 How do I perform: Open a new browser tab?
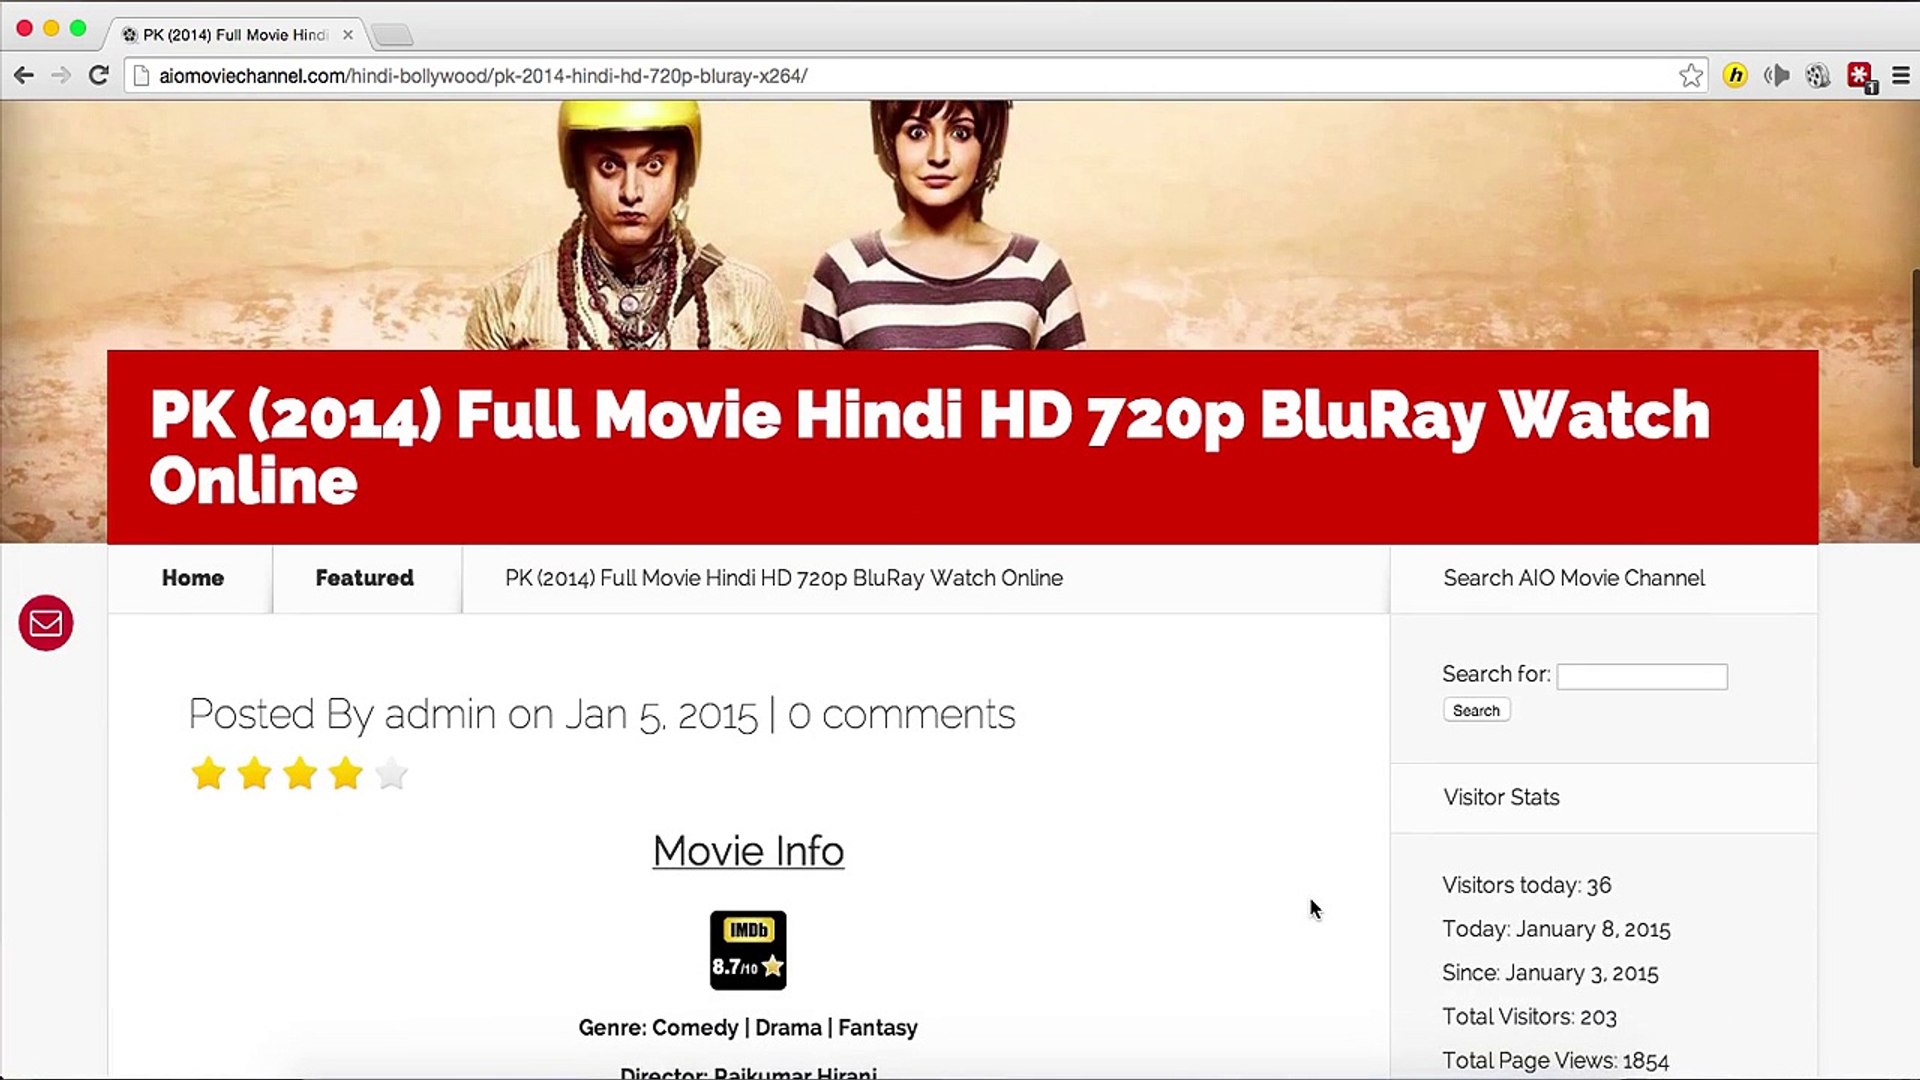392,33
